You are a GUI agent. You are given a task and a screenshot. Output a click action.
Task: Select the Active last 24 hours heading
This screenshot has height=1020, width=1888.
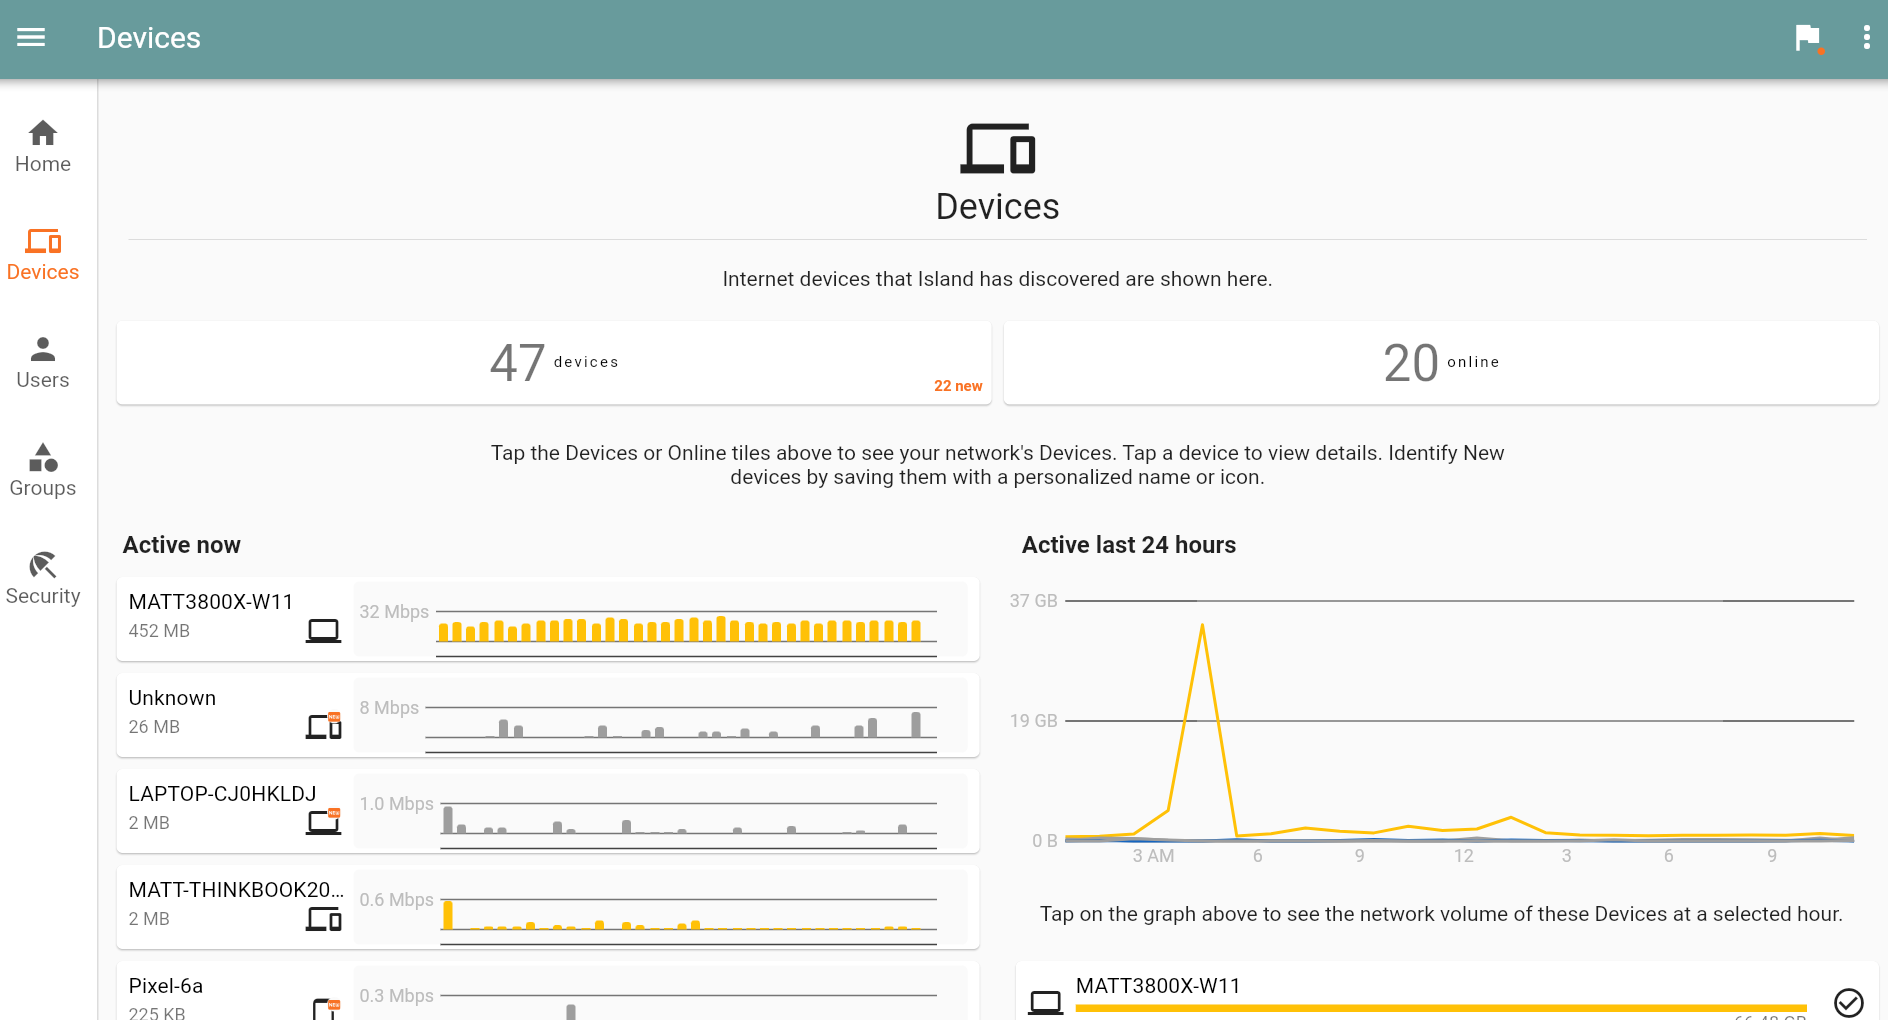coord(1128,545)
